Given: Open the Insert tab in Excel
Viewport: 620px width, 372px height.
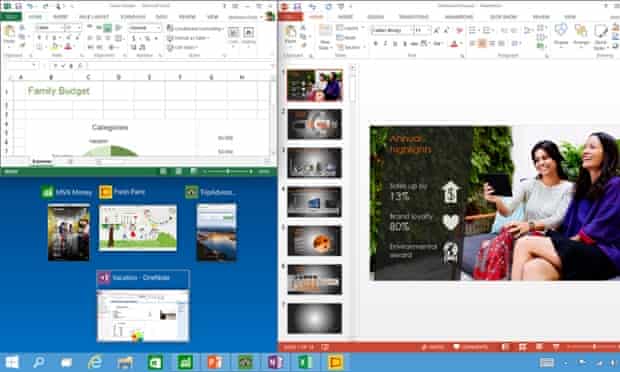Looking at the screenshot, I should [60, 17].
